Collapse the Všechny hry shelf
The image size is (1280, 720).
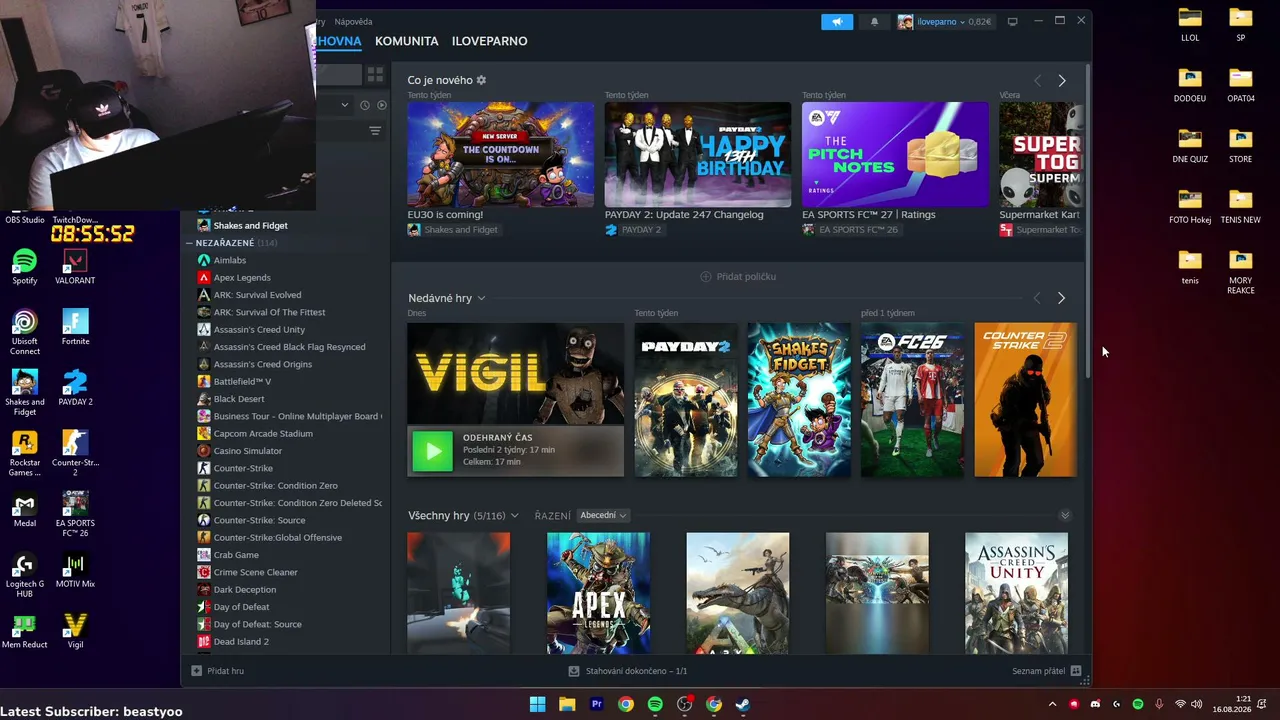1065,516
